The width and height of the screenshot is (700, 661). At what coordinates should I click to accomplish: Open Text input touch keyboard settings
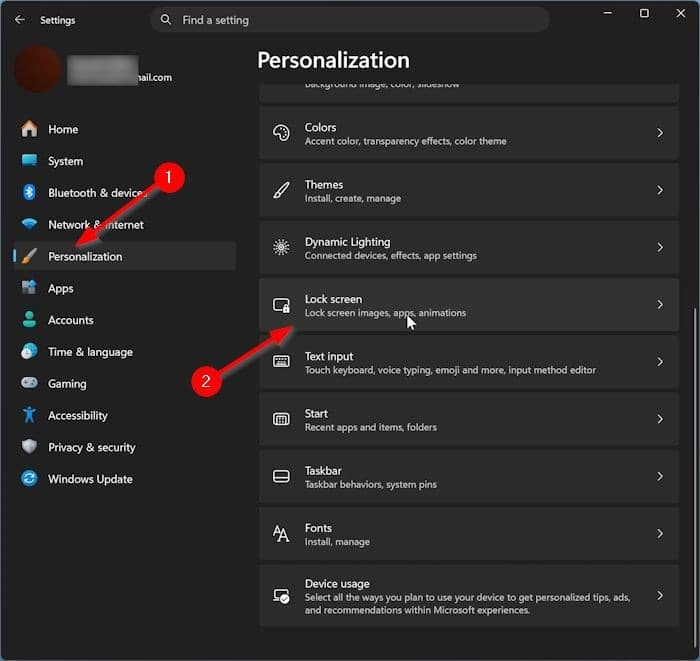click(x=469, y=362)
